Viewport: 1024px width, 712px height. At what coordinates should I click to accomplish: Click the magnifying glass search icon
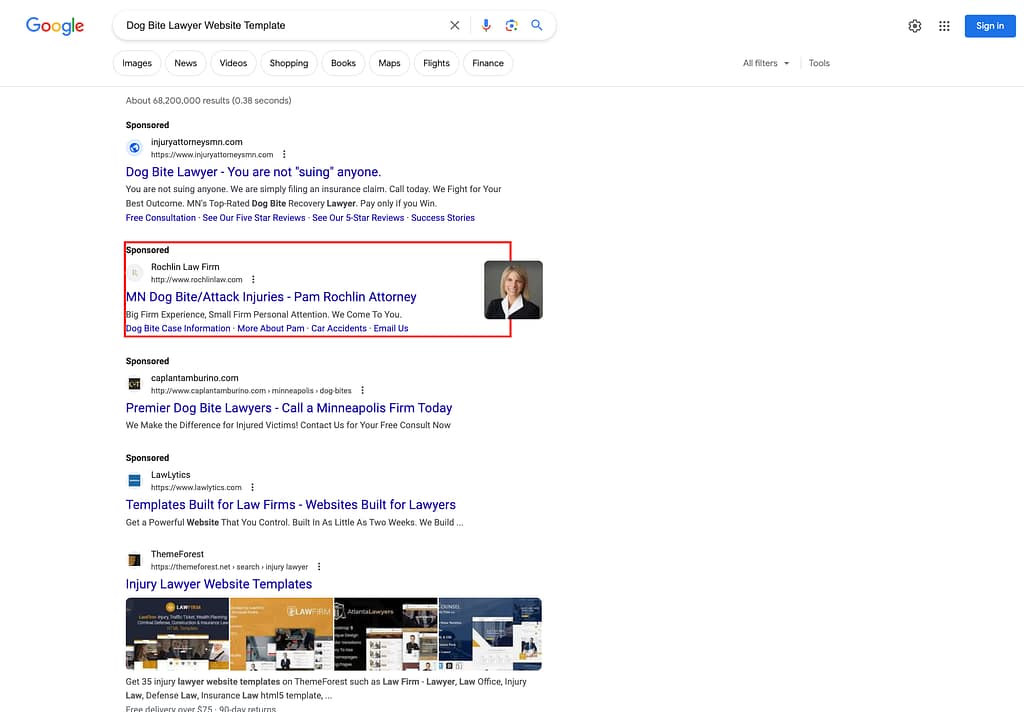(537, 25)
